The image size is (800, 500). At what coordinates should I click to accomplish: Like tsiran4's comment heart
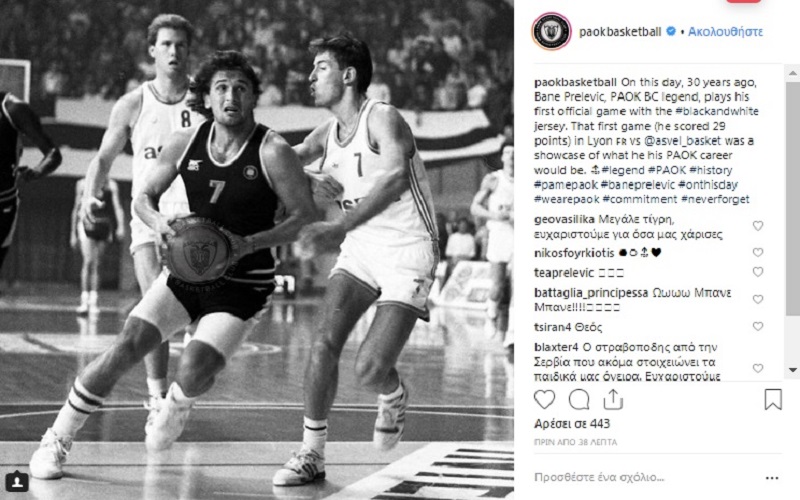tap(758, 326)
